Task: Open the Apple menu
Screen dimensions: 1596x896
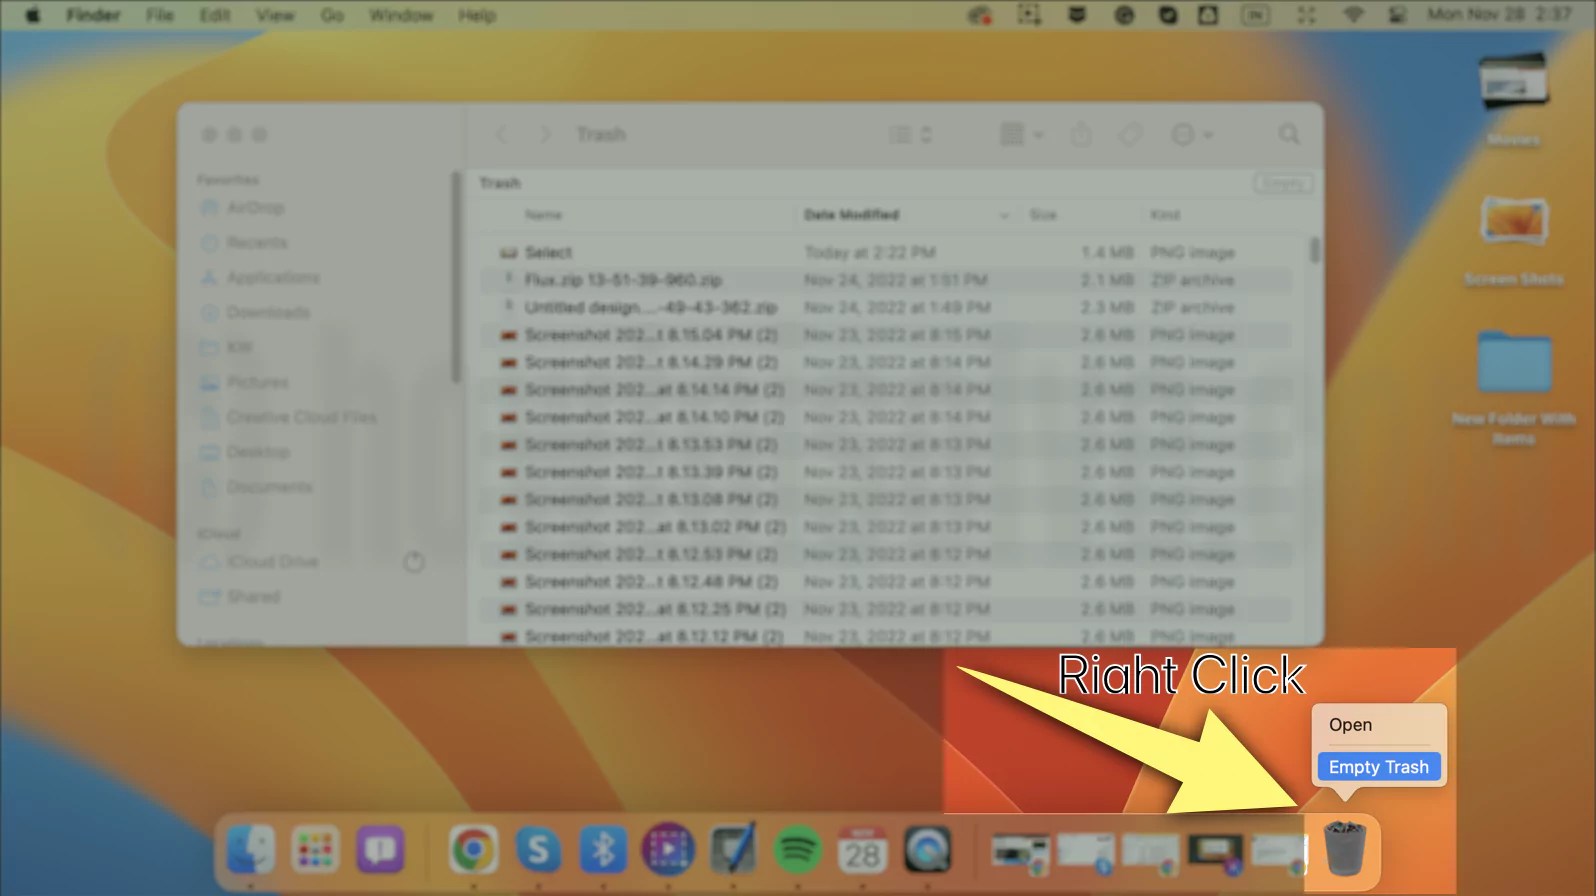Action: [x=32, y=15]
